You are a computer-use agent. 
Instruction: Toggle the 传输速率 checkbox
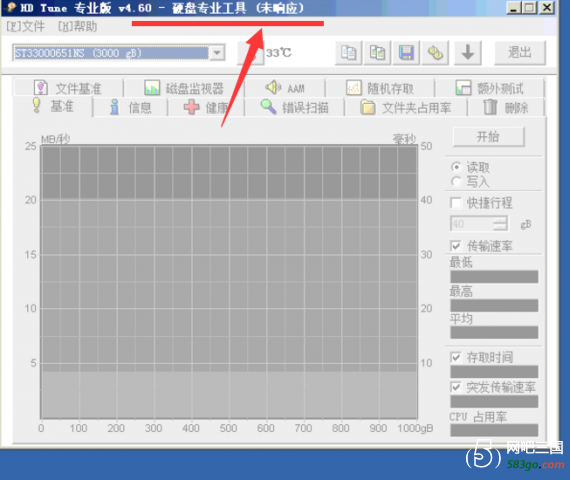(x=455, y=246)
